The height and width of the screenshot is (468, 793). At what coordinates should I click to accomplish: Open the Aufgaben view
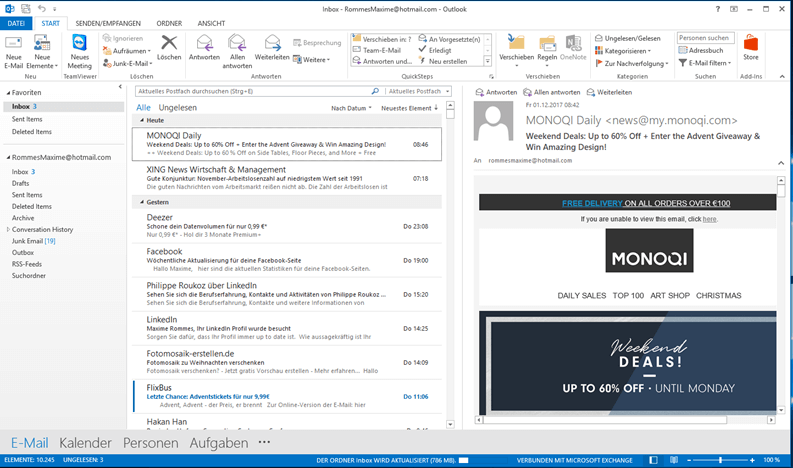219,443
